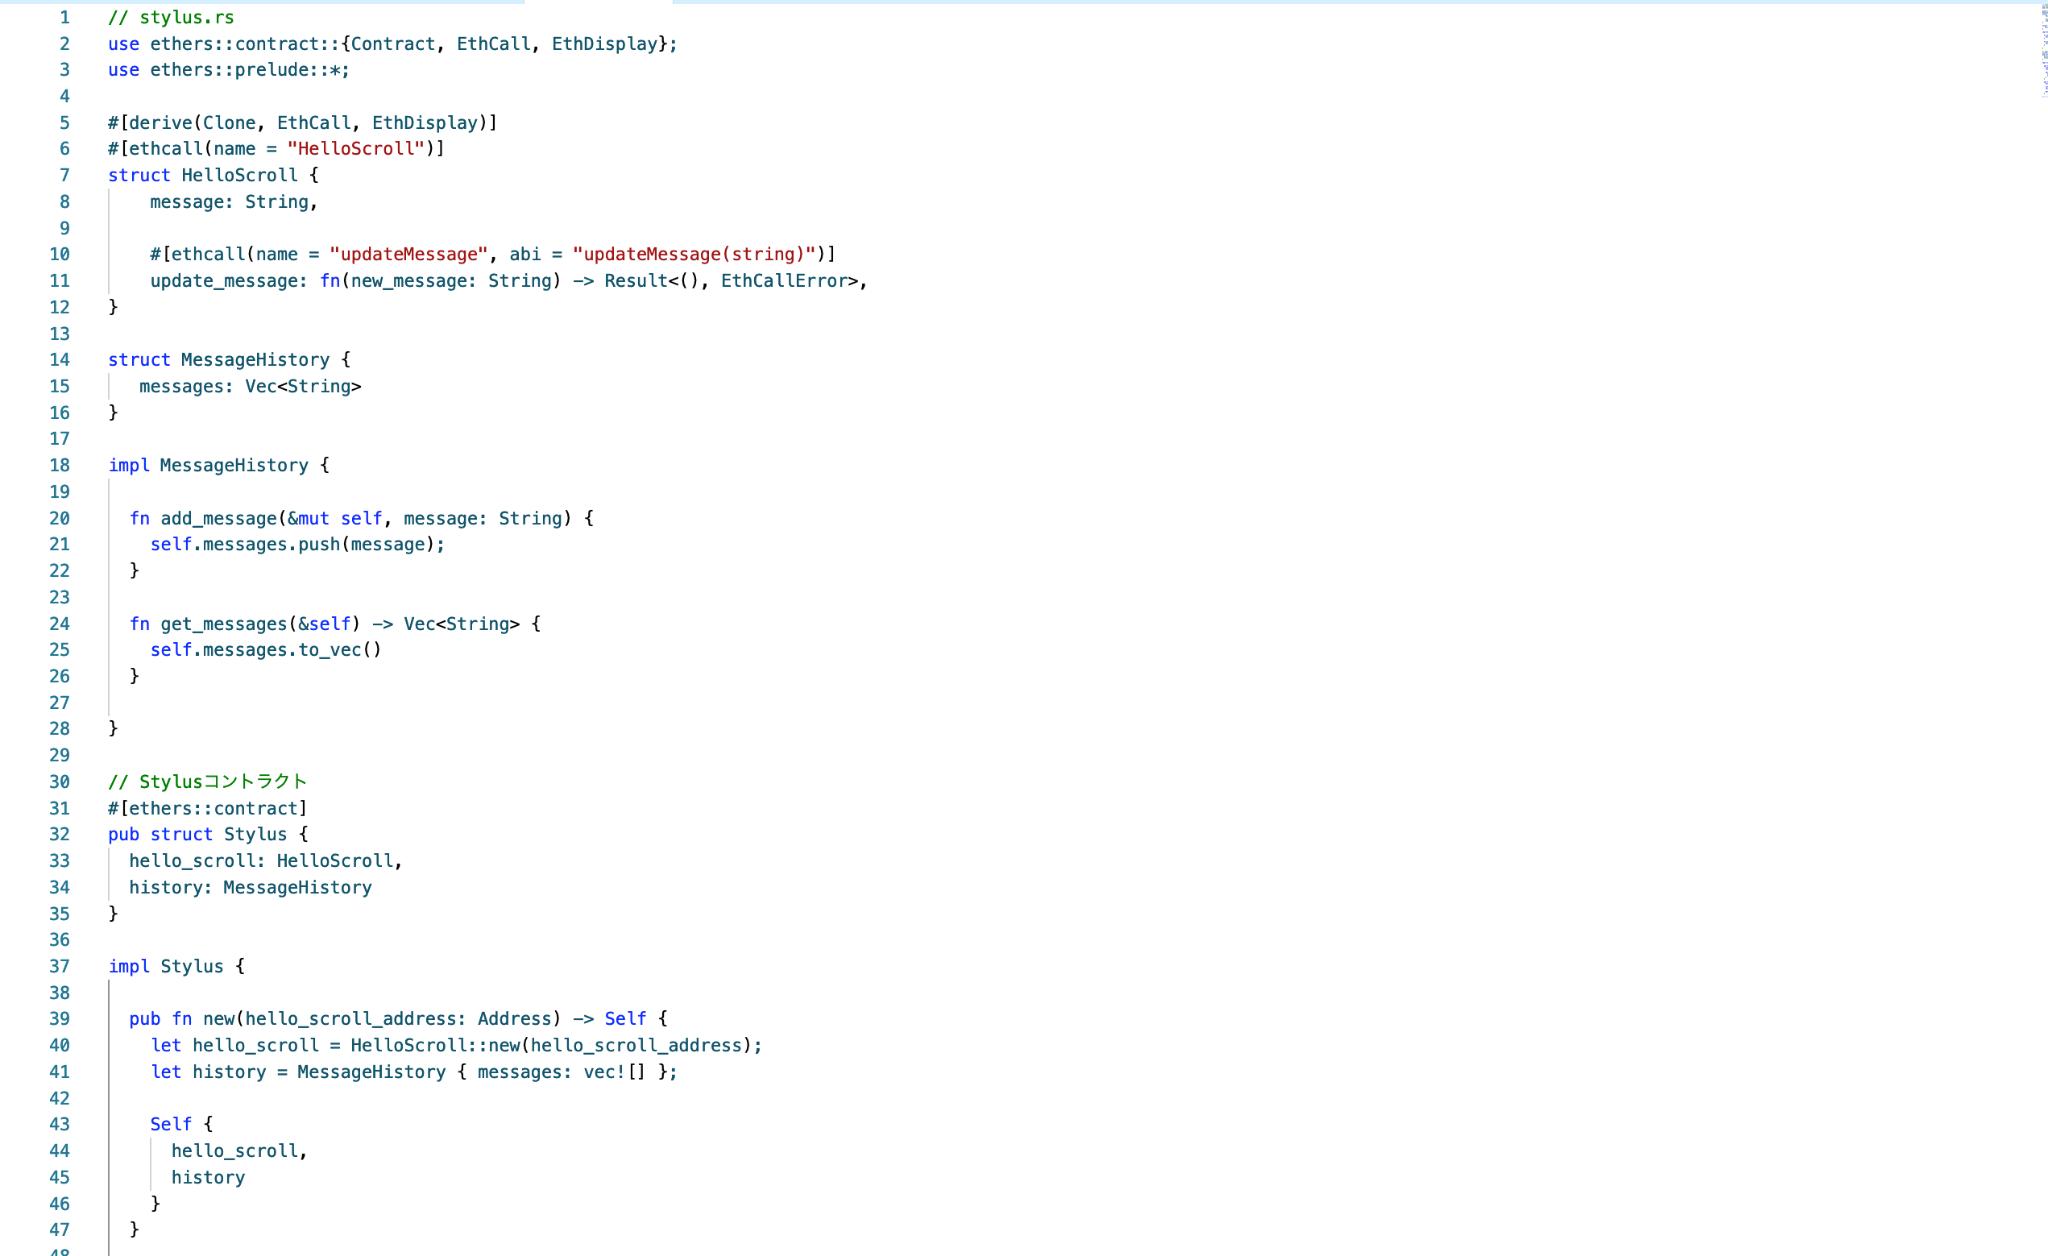This screenshot has height=1256, width=2048.
Task: Click the "updateMessage(string)" abi string
Action: click(695, 254)
